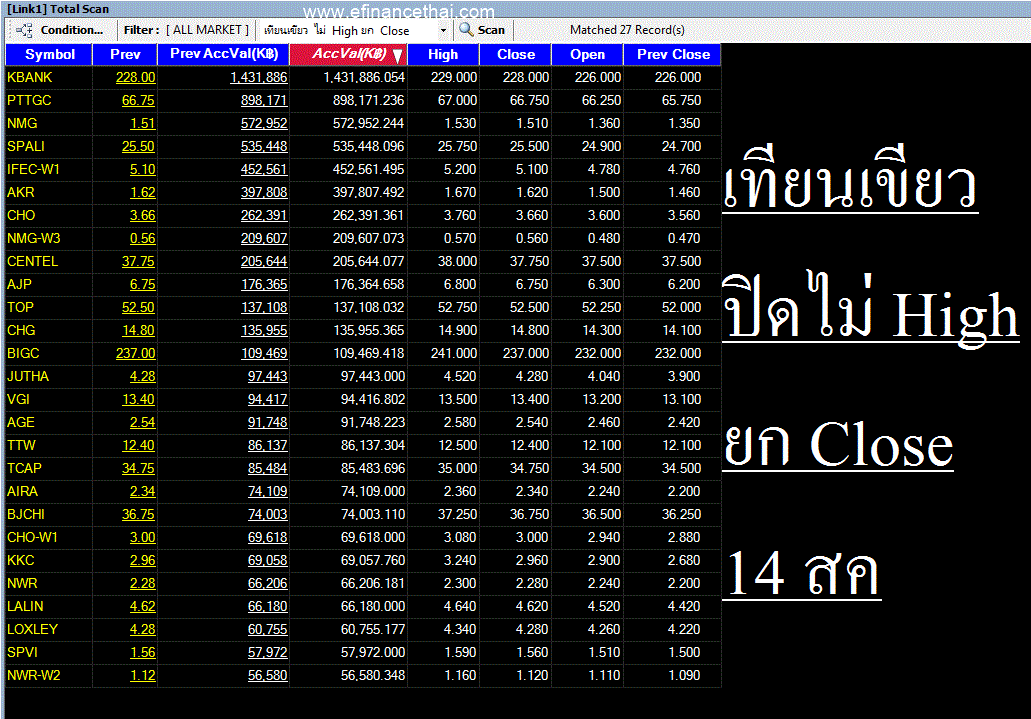This screenshot has width=1031, height=719.
Task: Select the High ยก Close template field
Action: (348, 30)
